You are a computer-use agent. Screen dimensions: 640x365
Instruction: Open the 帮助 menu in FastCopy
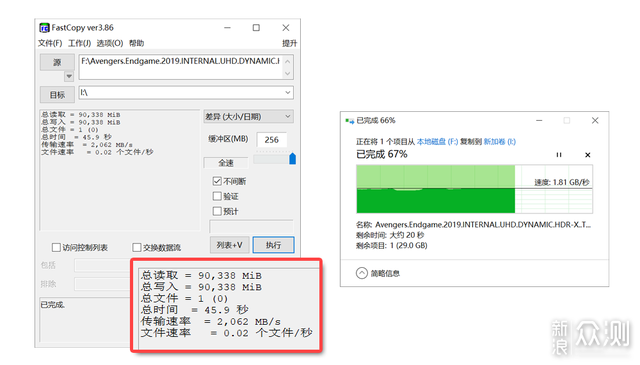click(136, 43)
